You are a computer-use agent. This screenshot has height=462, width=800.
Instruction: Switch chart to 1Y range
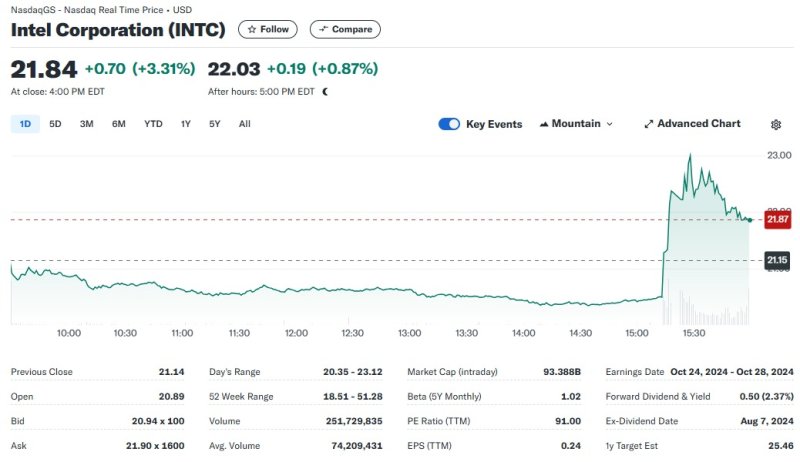tap(185, 124)
